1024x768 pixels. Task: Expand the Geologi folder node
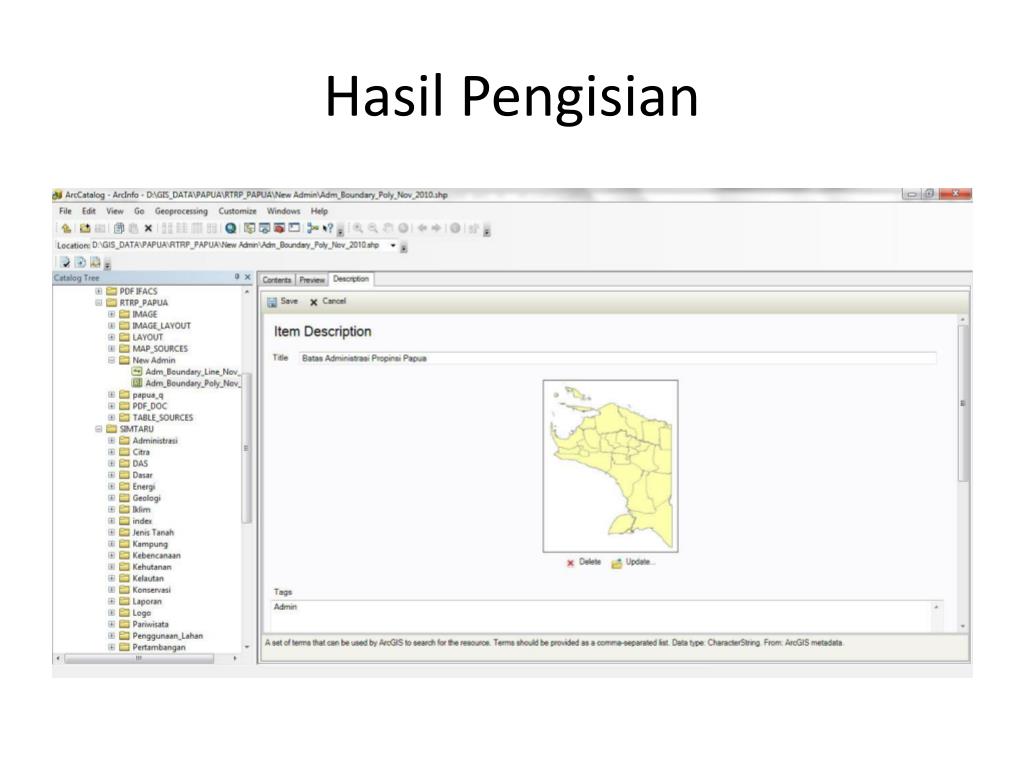tap(112, 498)
